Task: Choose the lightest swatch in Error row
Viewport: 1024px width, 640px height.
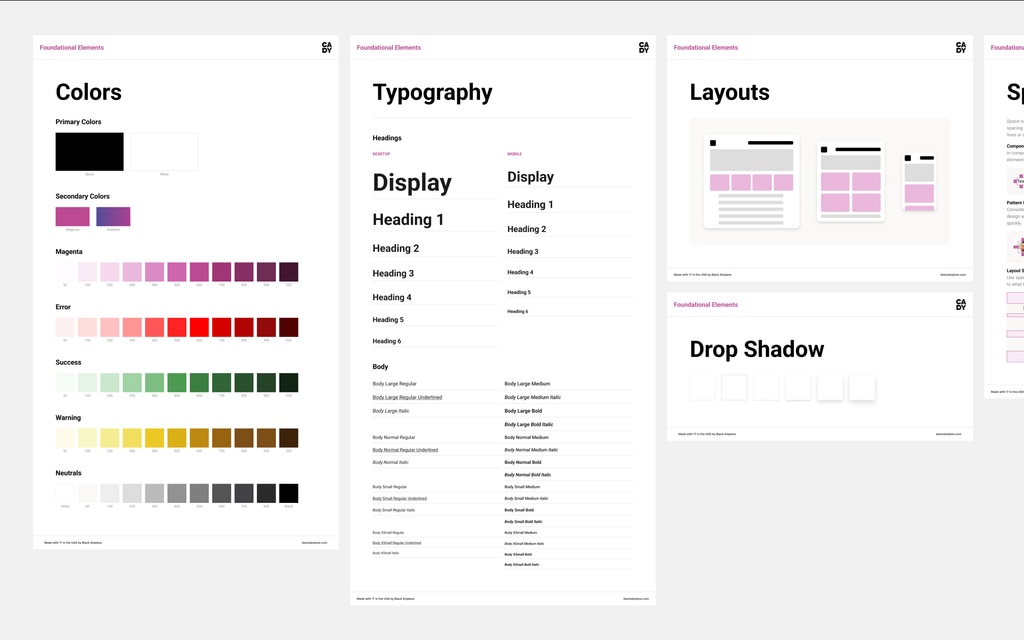Action: 65,327
